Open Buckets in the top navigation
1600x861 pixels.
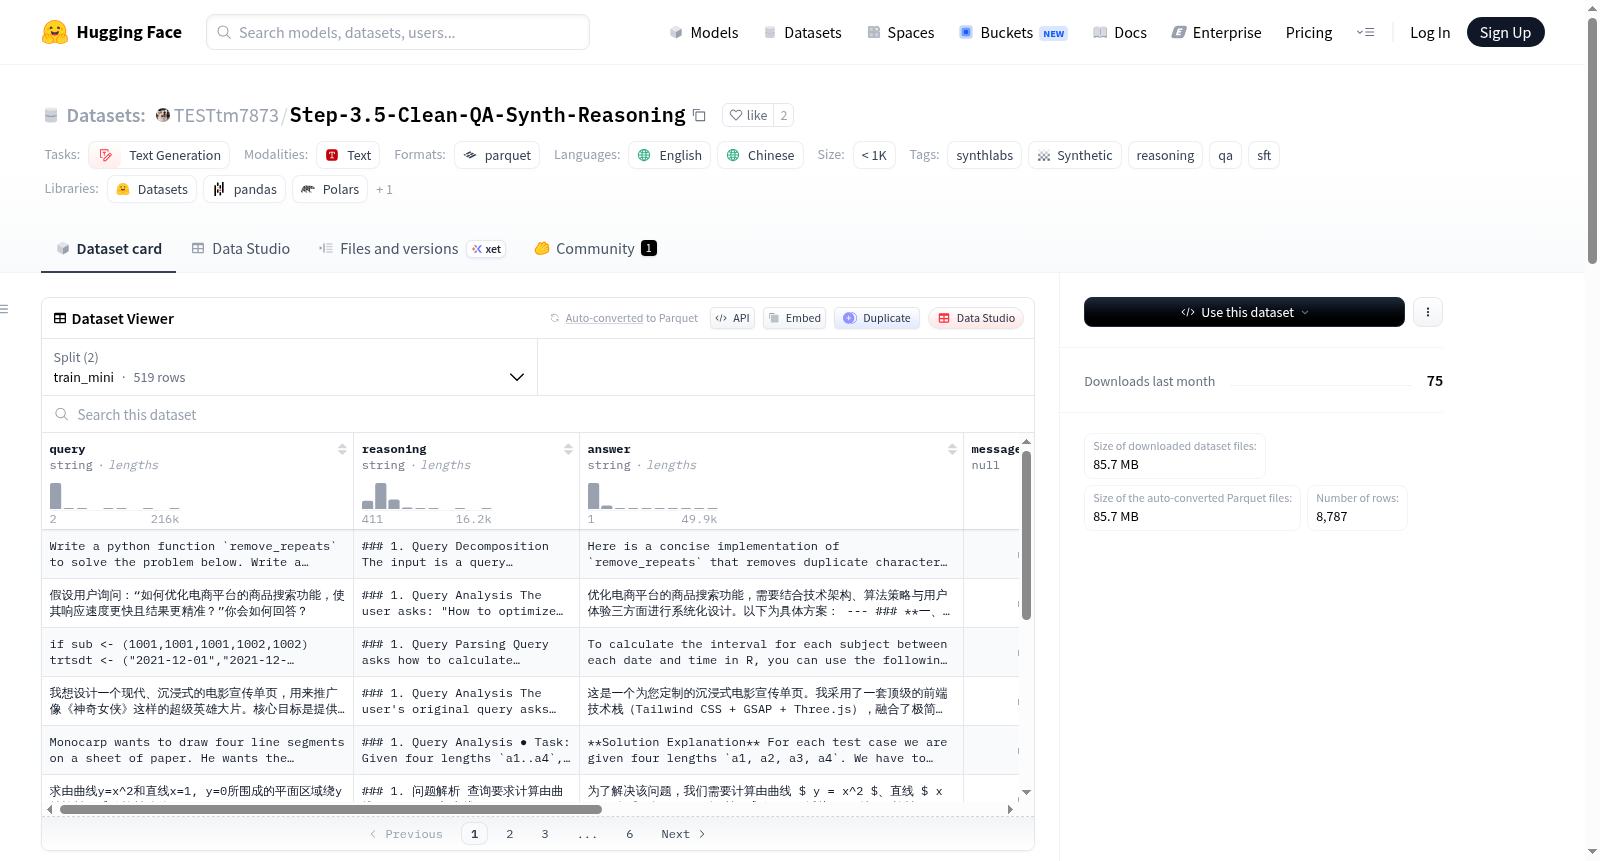coord(1013,32)
